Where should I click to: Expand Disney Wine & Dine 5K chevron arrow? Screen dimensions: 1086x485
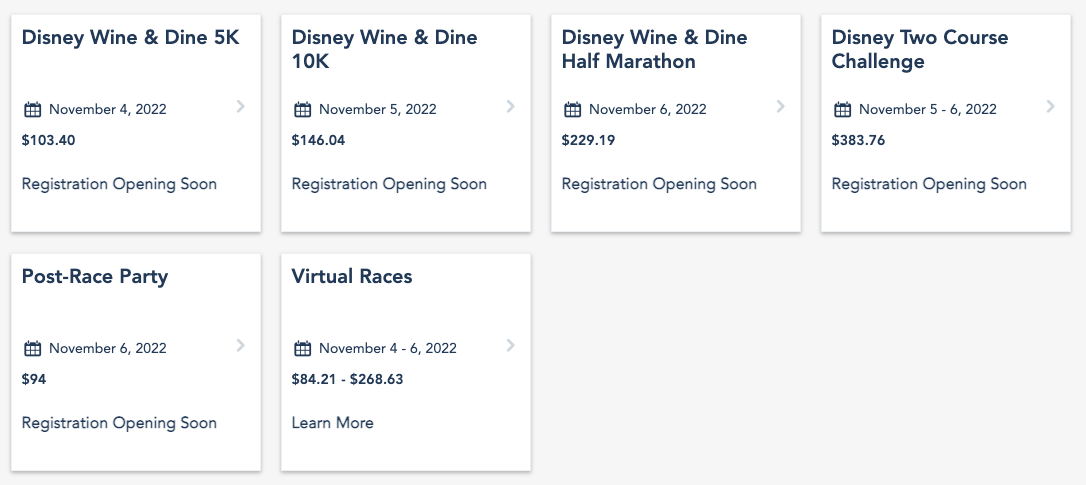tap(241, 106)
